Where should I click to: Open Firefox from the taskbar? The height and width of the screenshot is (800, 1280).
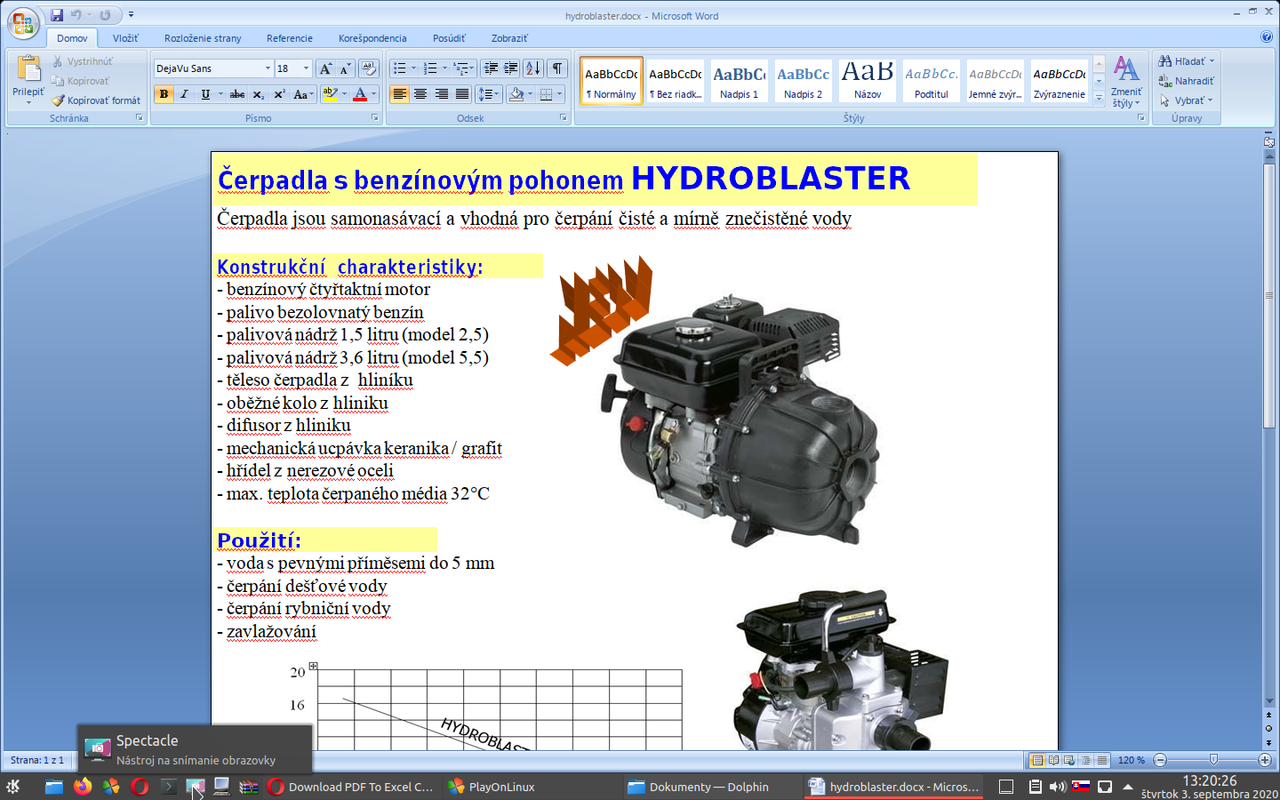pos(83,787)
